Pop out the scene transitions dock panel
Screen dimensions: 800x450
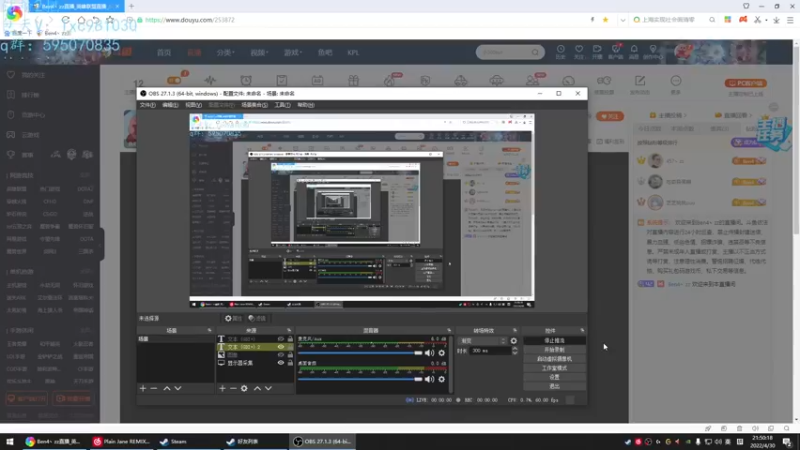click(515, 331)
